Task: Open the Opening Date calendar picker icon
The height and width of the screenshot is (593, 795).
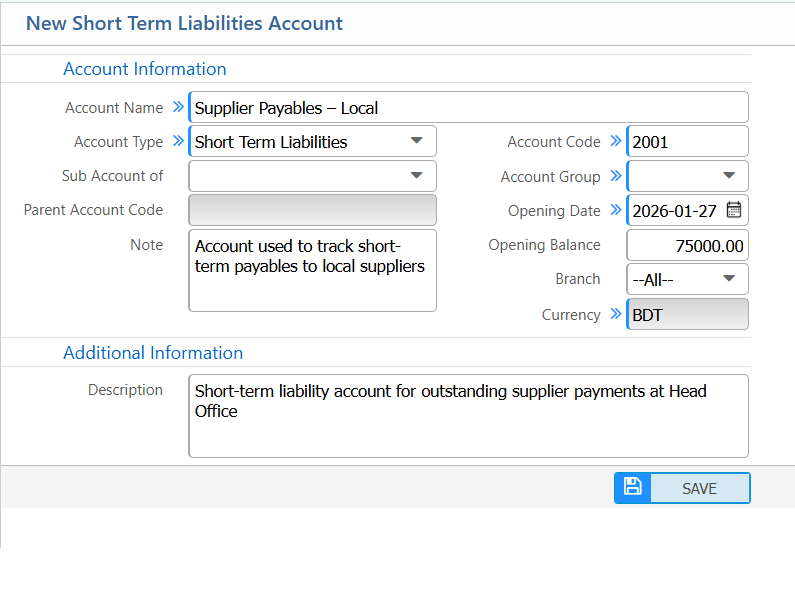Action: 734,210
